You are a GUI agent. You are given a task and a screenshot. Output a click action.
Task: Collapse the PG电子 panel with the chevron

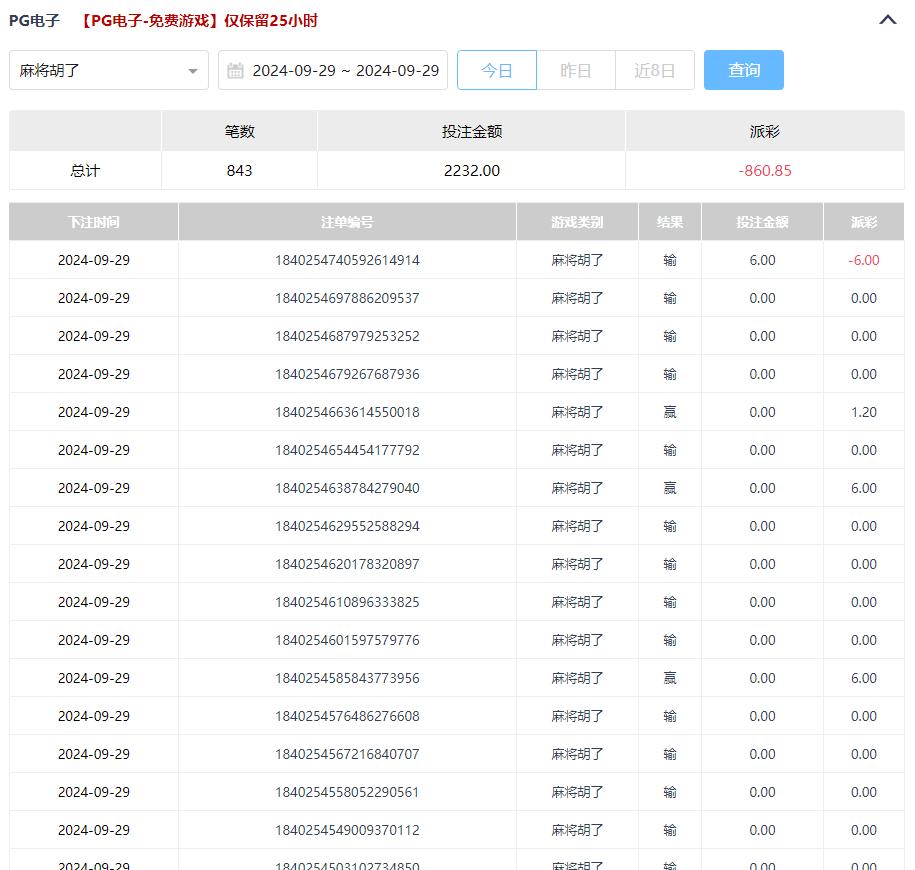887,20
